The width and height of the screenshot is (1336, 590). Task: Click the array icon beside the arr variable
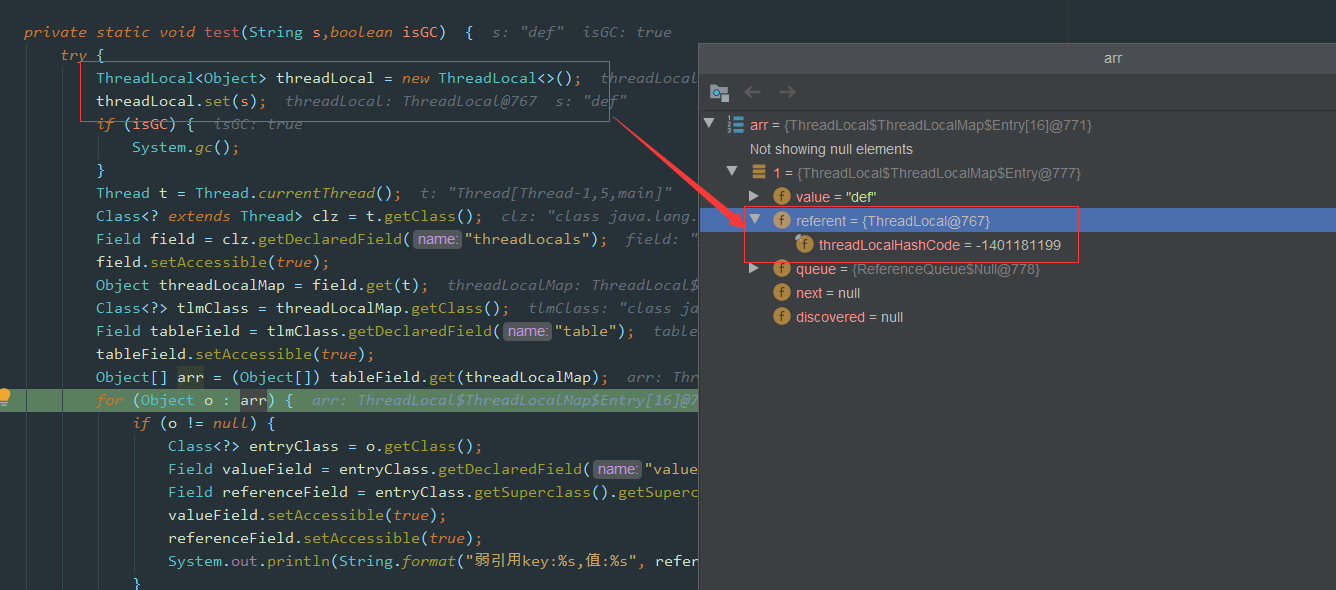pyautogui.click(x=736, y=125)
